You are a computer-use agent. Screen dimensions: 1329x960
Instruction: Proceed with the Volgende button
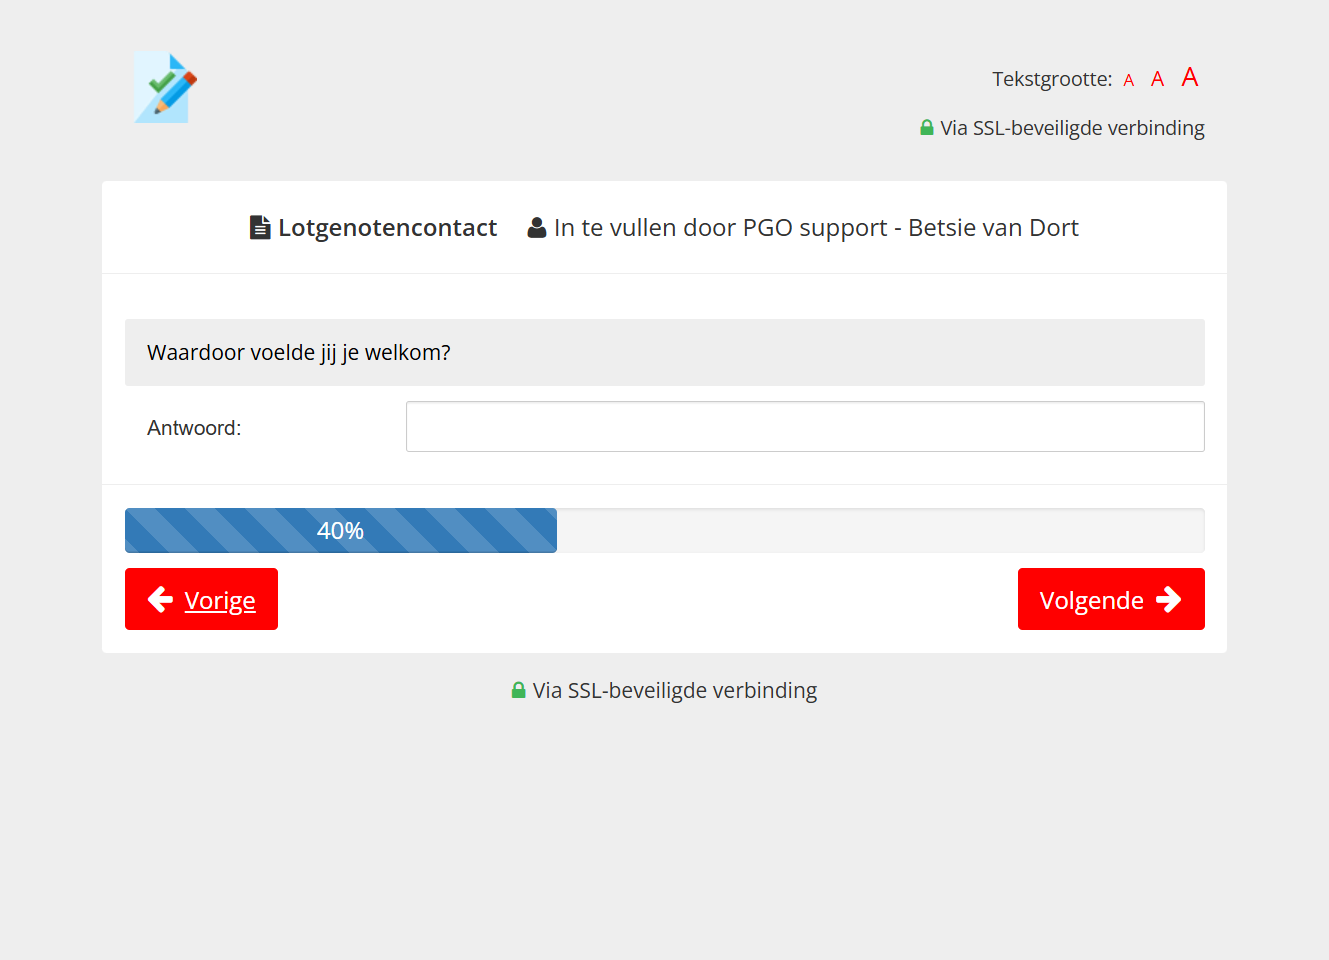pyautogui.click(x=1111, y=599)
